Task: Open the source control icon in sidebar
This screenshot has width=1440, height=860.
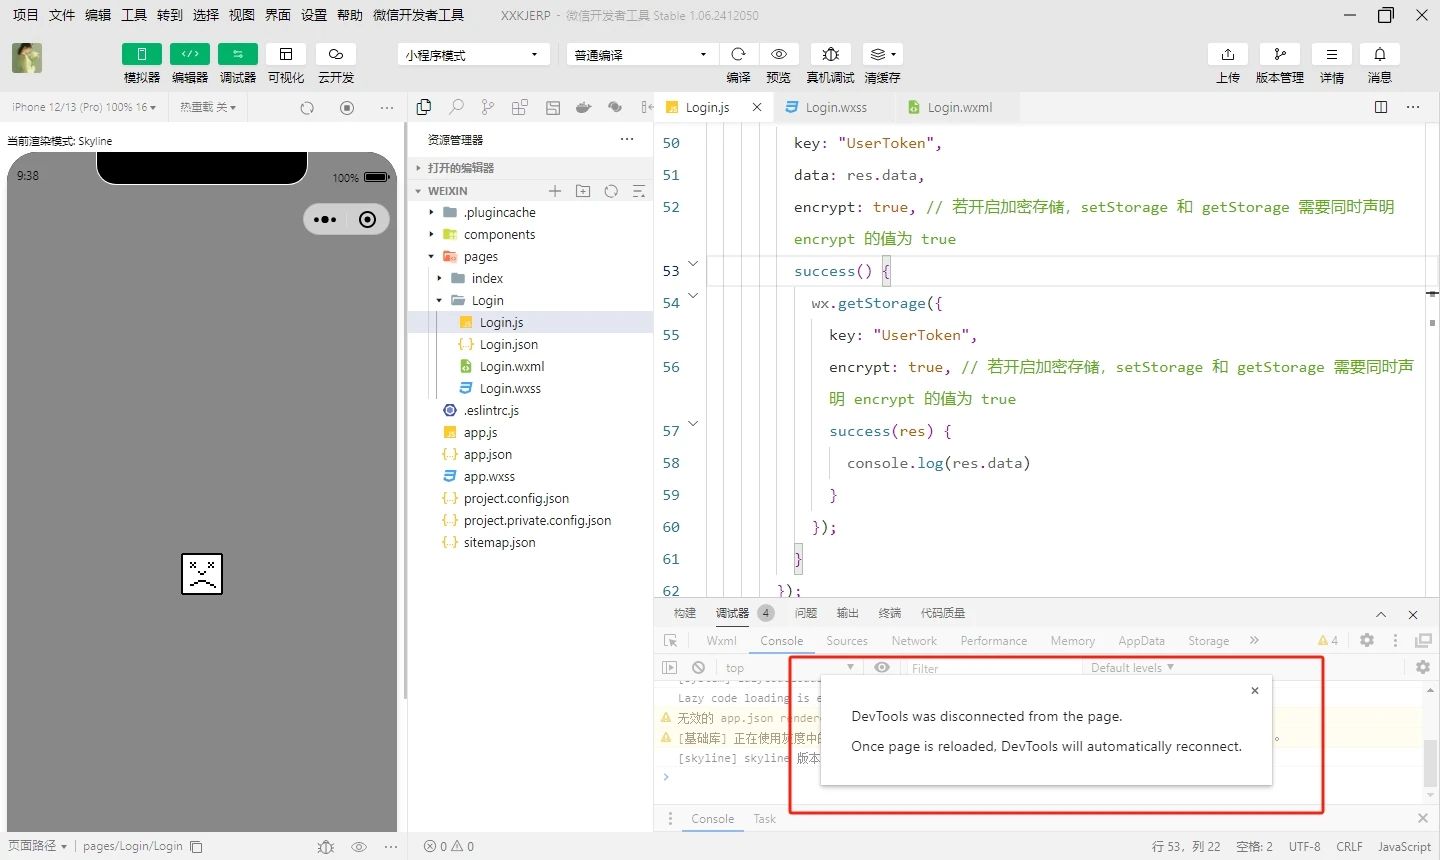Action: point(488,107)
